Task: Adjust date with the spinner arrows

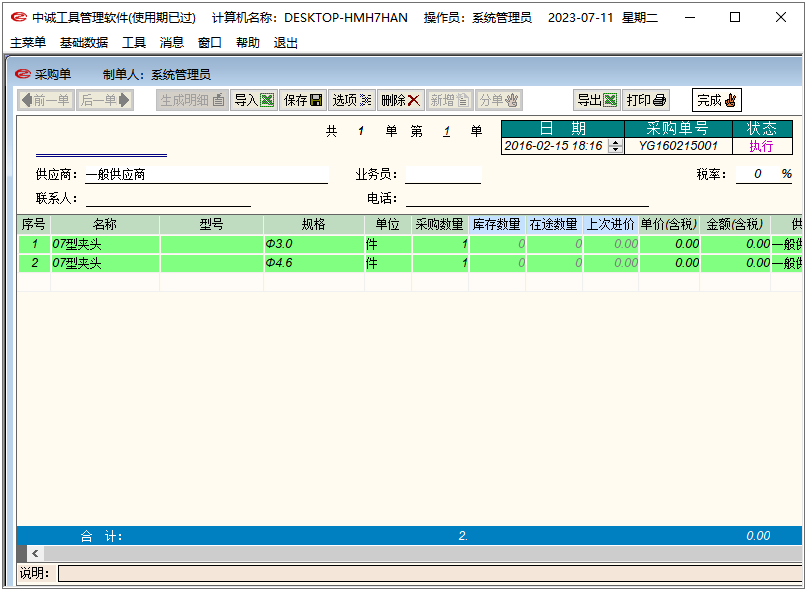Action: click(x=615, y=146)
